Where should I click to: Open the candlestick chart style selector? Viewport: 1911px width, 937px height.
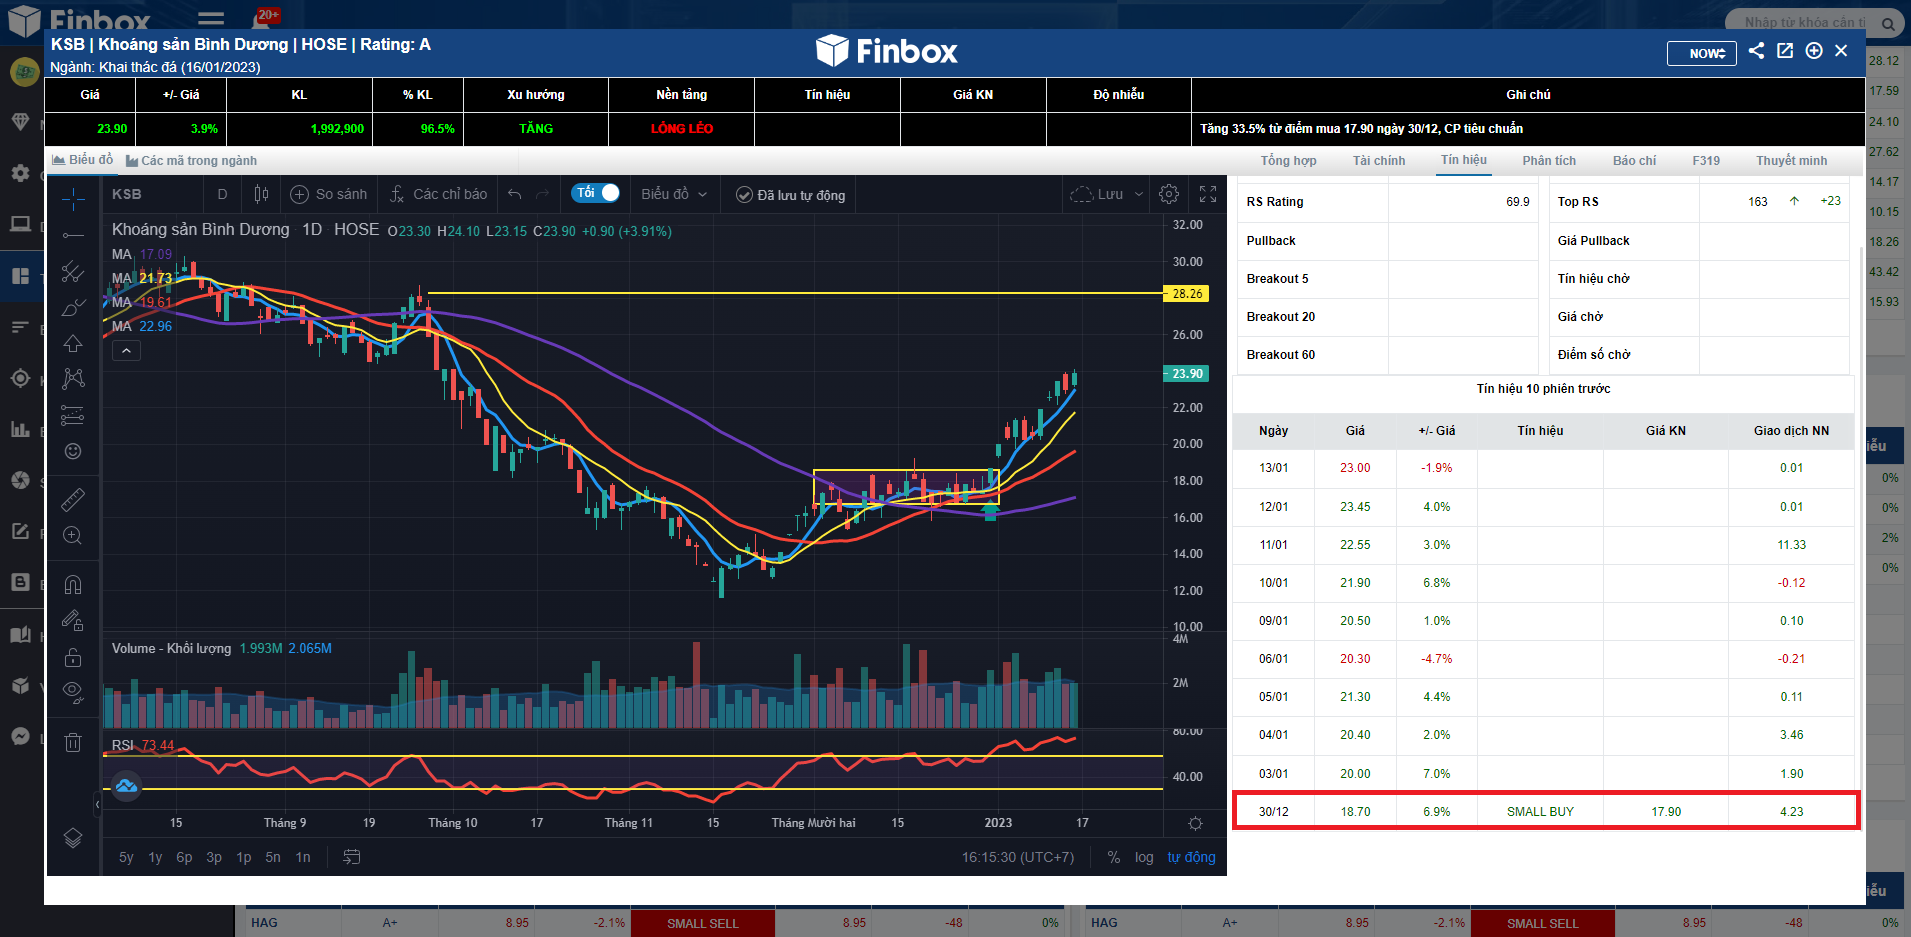(261, 194)
